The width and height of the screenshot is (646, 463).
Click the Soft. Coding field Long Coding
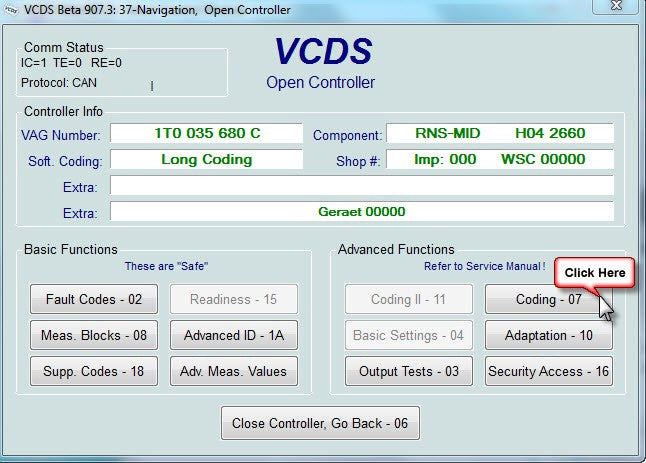[x=206, y=159]
